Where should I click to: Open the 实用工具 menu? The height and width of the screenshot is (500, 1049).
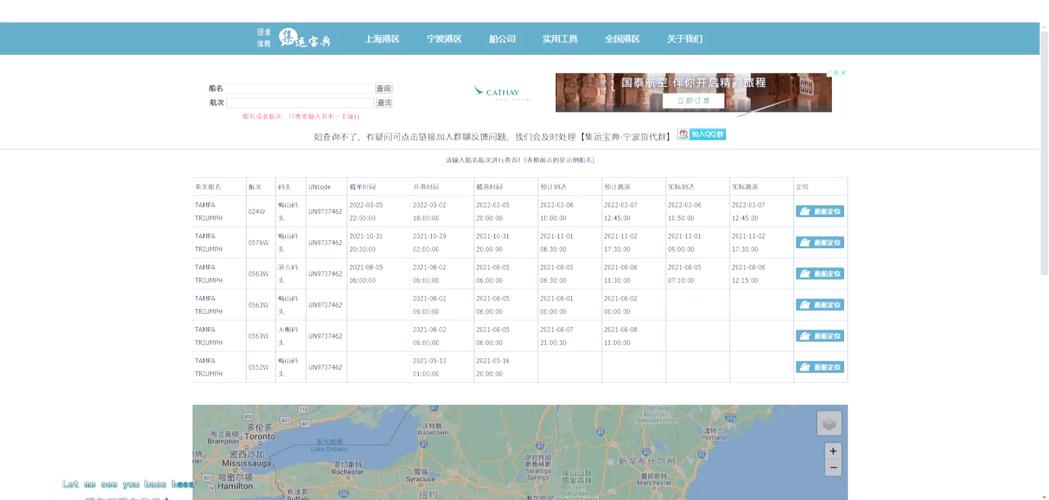point(560,39)
